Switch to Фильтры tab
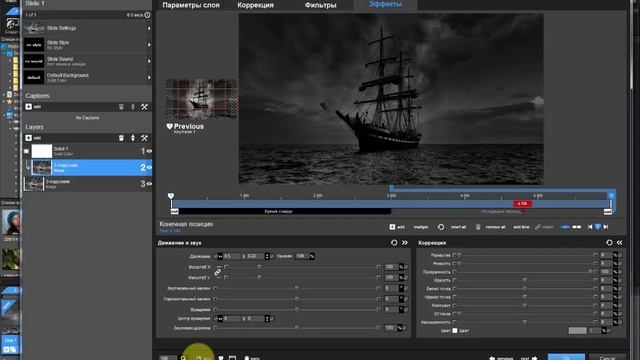Viewport: 640px width, 360px height. pos(320,5)
